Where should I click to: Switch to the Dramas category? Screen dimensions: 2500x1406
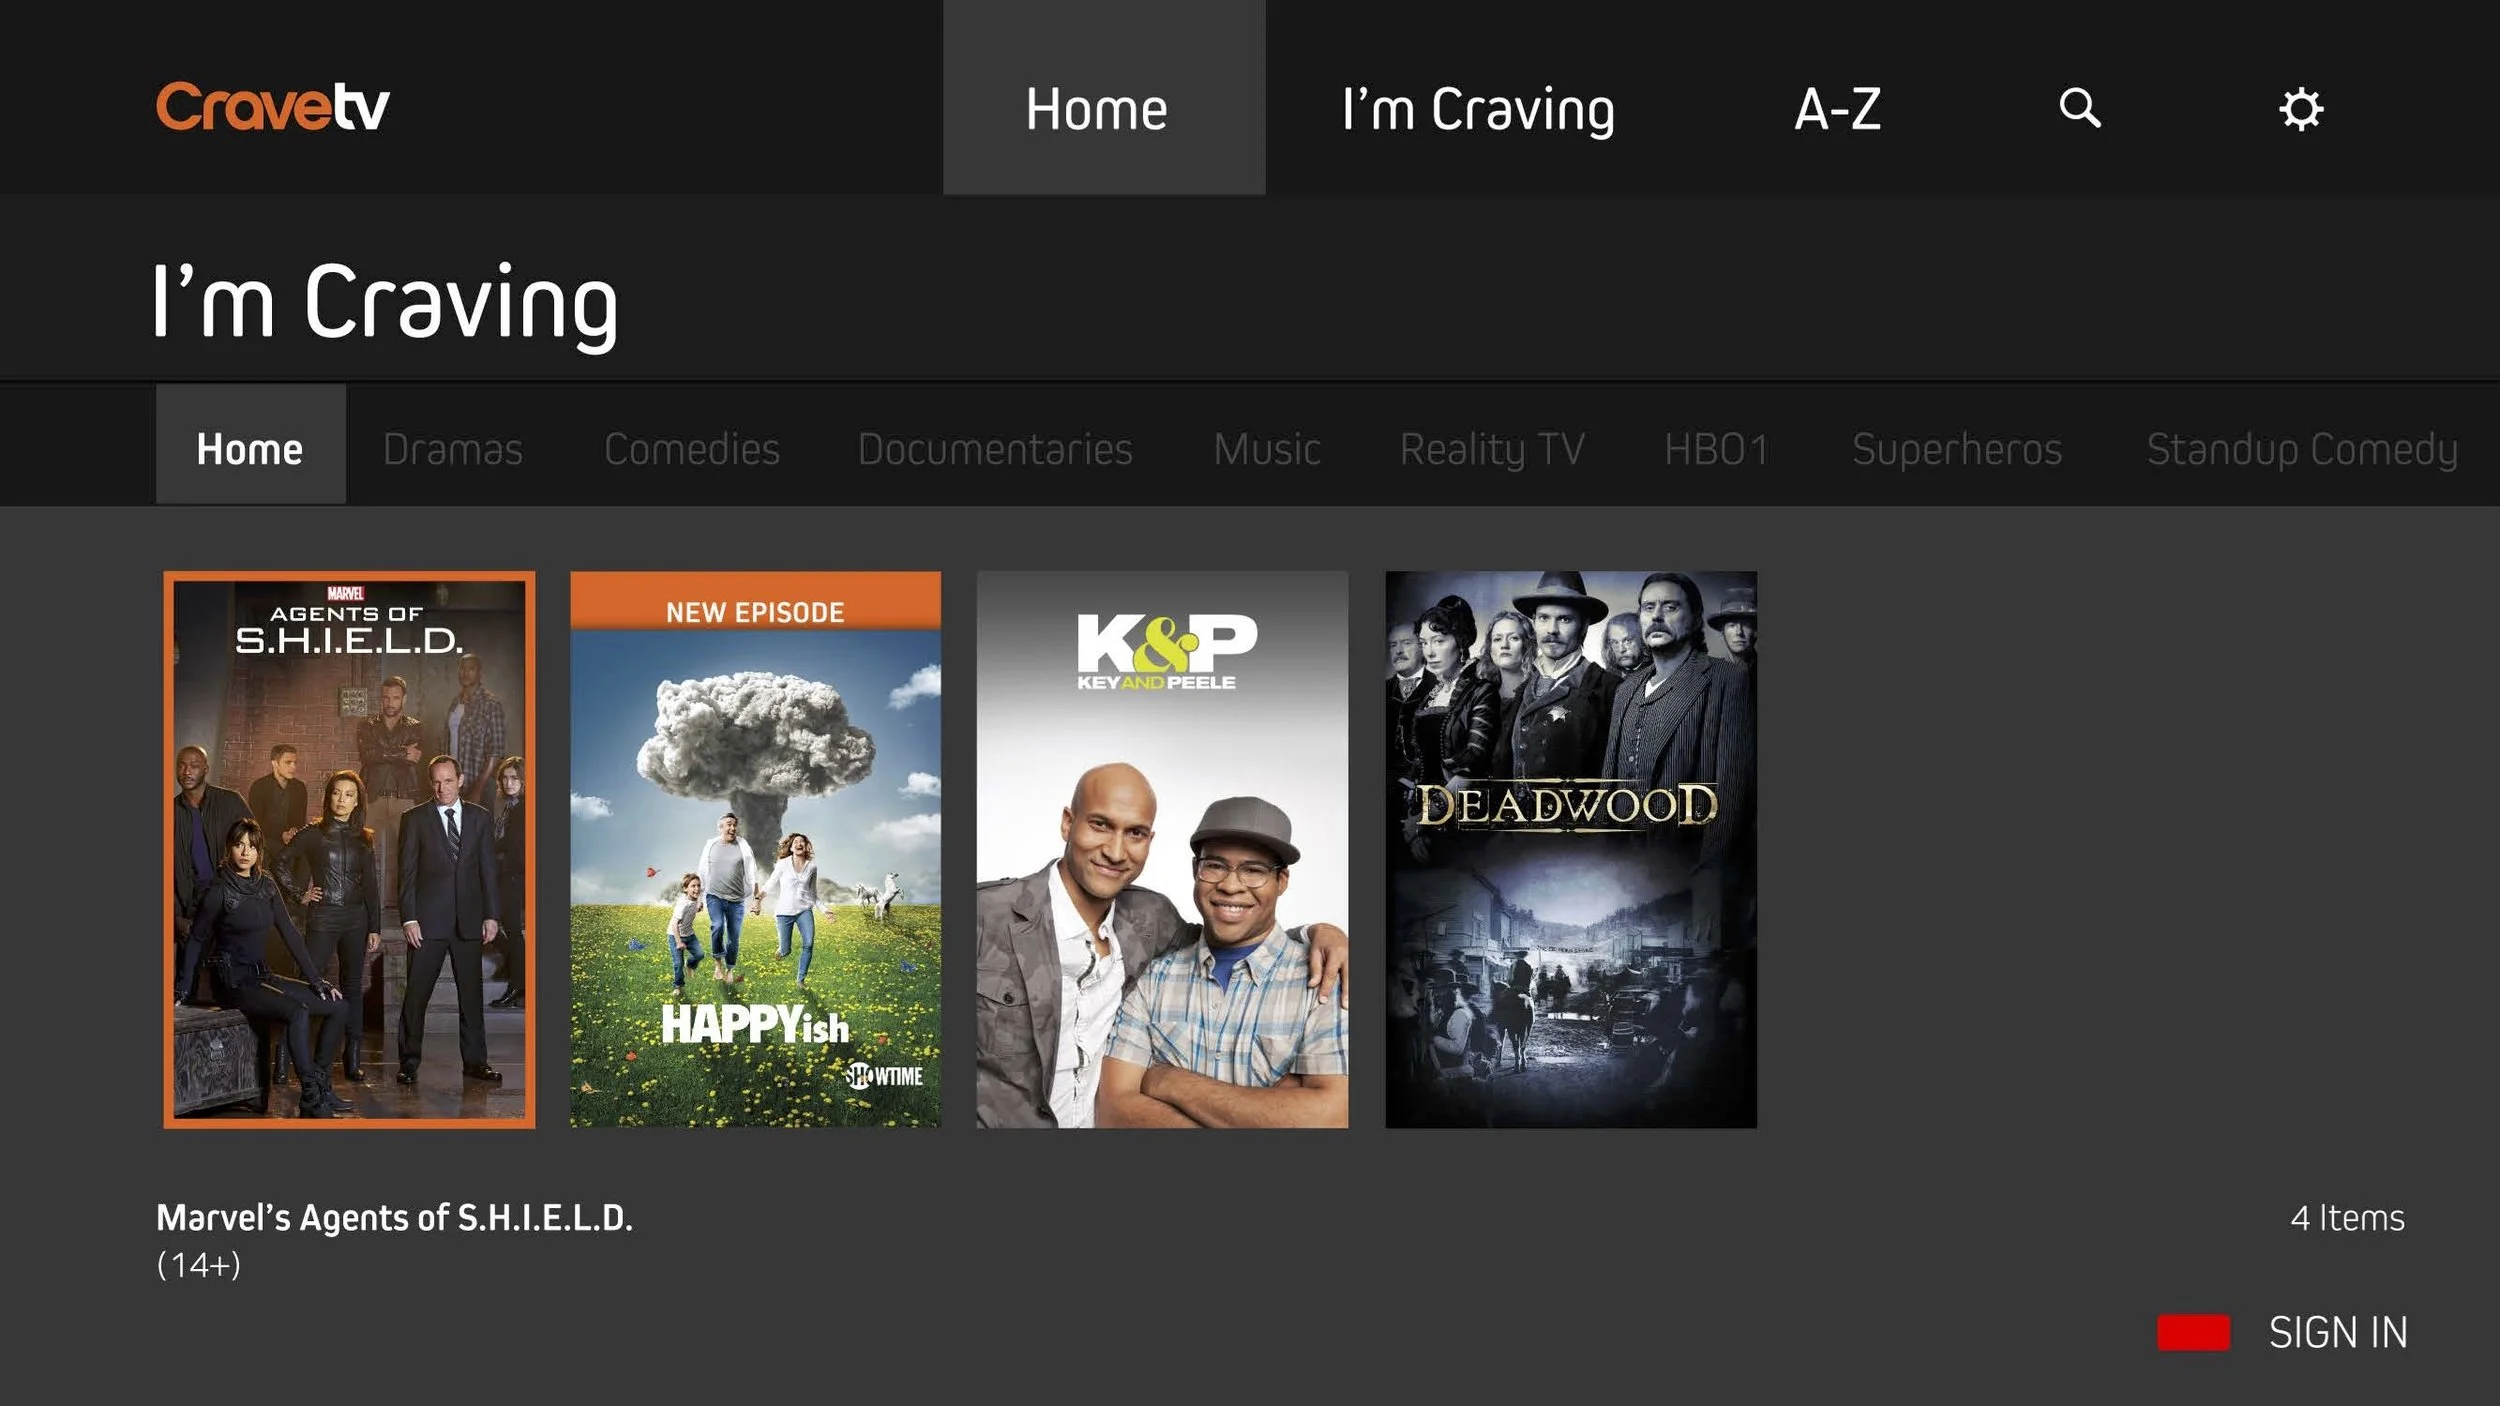(453, 449)
